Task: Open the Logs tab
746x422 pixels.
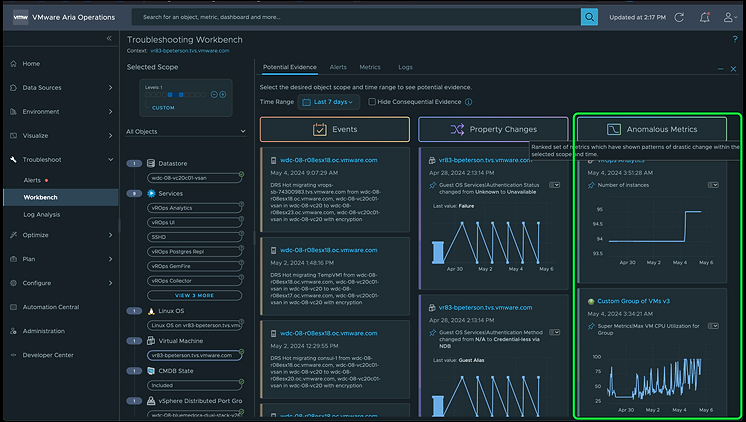Action: point(405,67)
